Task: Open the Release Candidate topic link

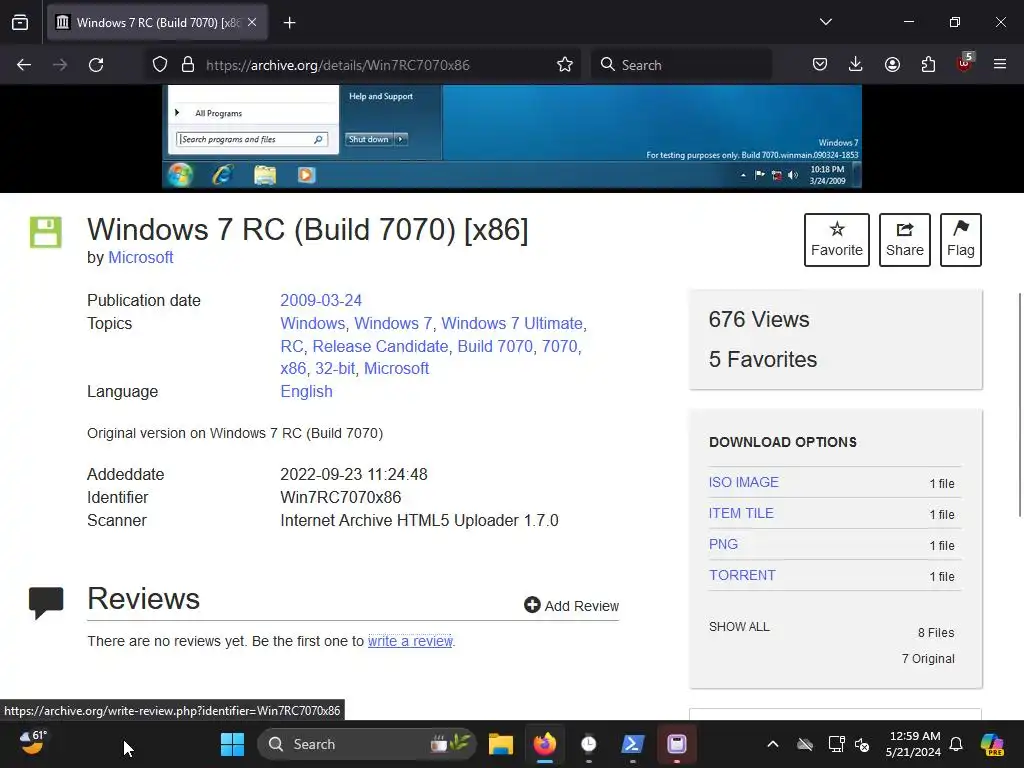Action: point(380,346)
